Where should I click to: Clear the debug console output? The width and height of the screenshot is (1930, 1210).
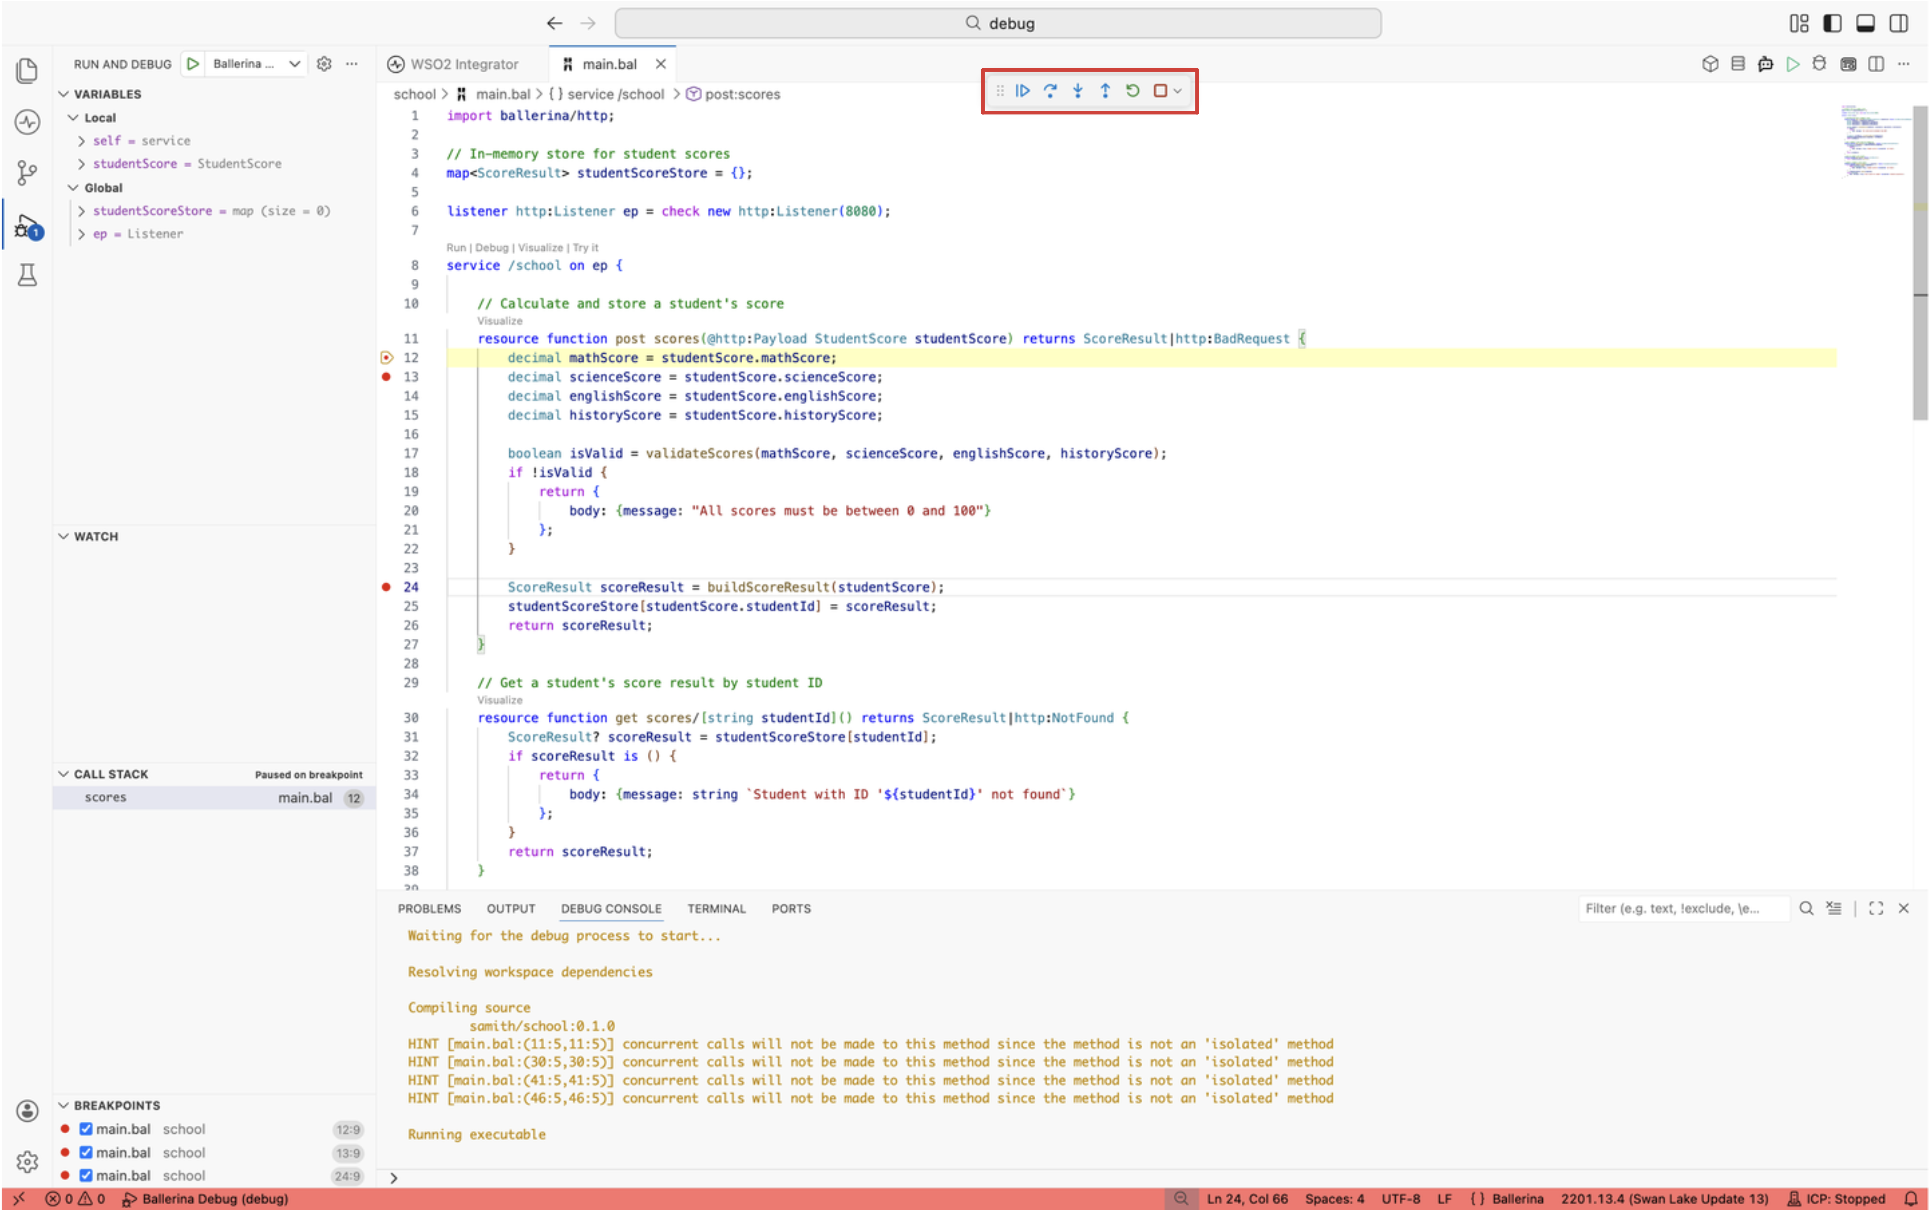click(x=1833, y=908)
